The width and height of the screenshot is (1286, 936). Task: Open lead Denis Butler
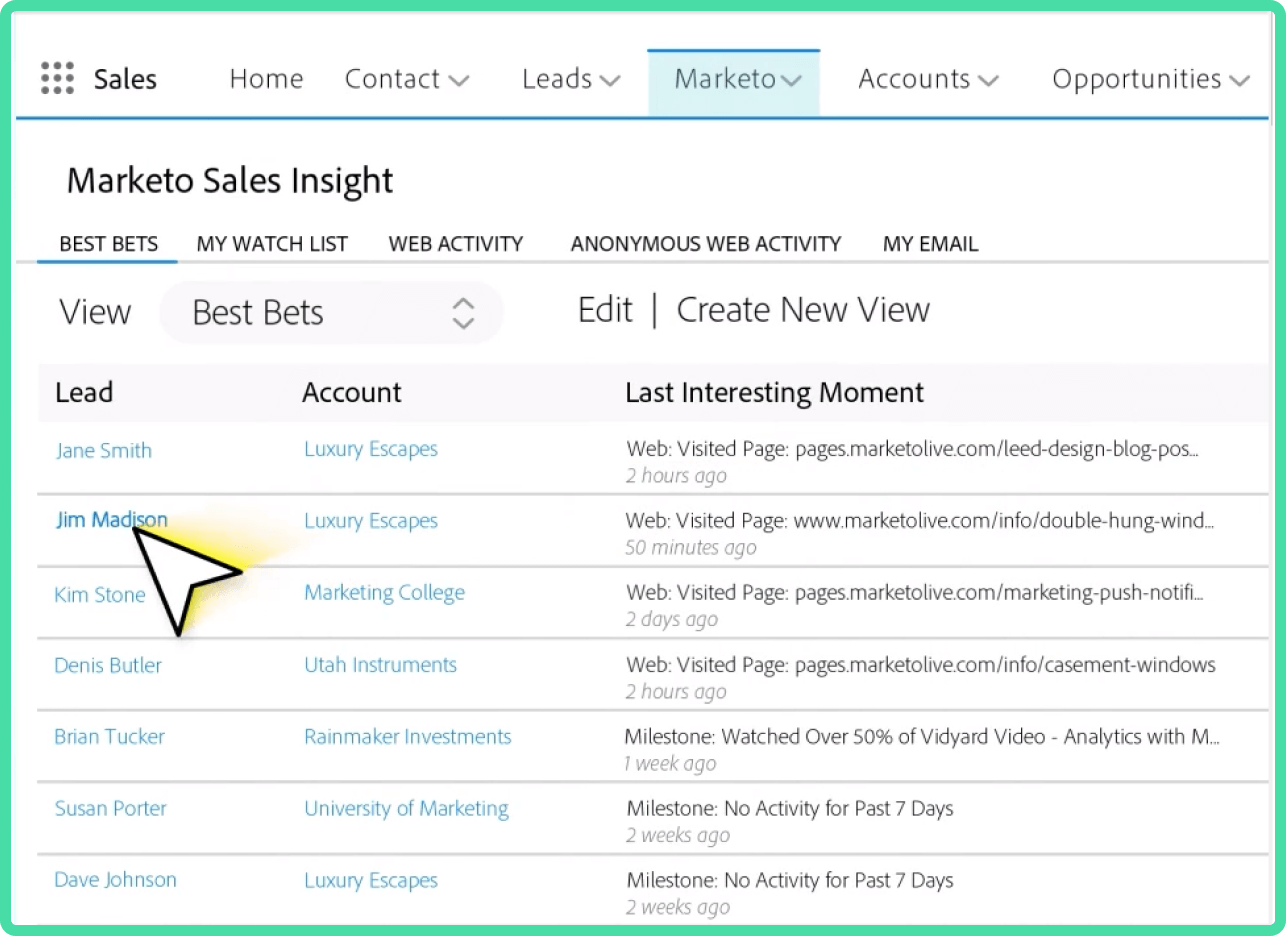(x=108, y=665)
